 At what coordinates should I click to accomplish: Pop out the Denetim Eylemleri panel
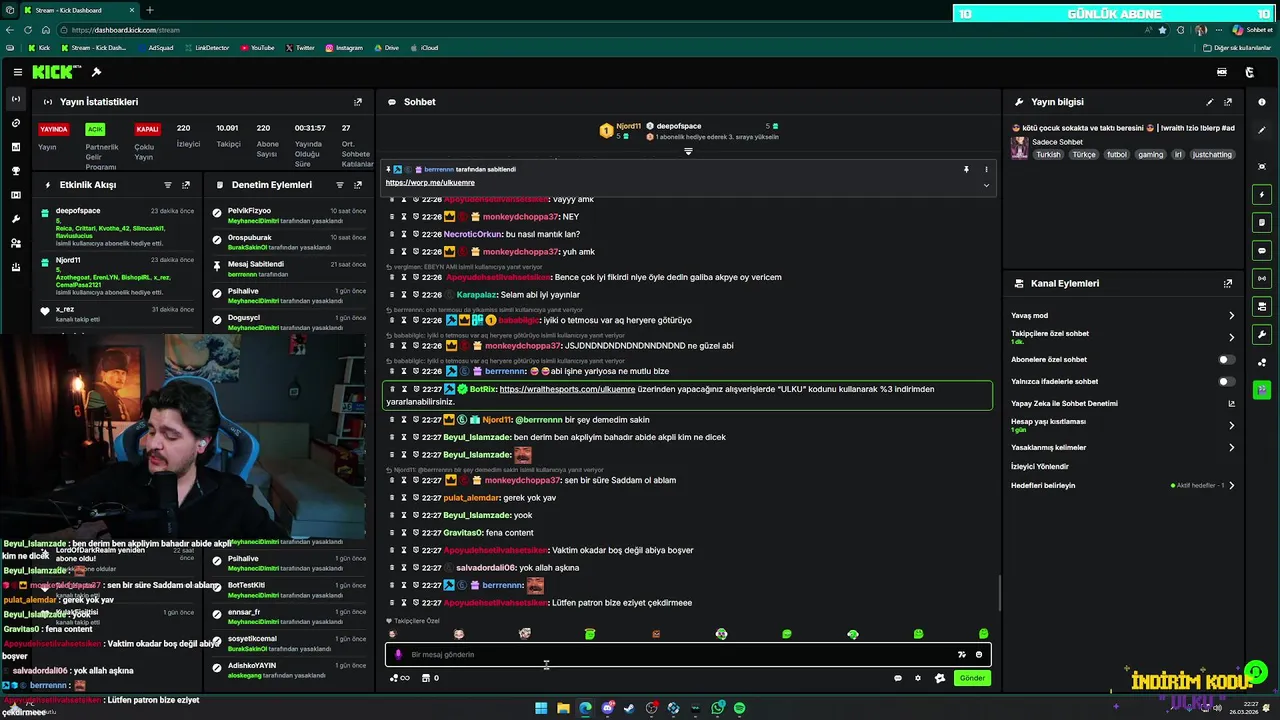358,185
